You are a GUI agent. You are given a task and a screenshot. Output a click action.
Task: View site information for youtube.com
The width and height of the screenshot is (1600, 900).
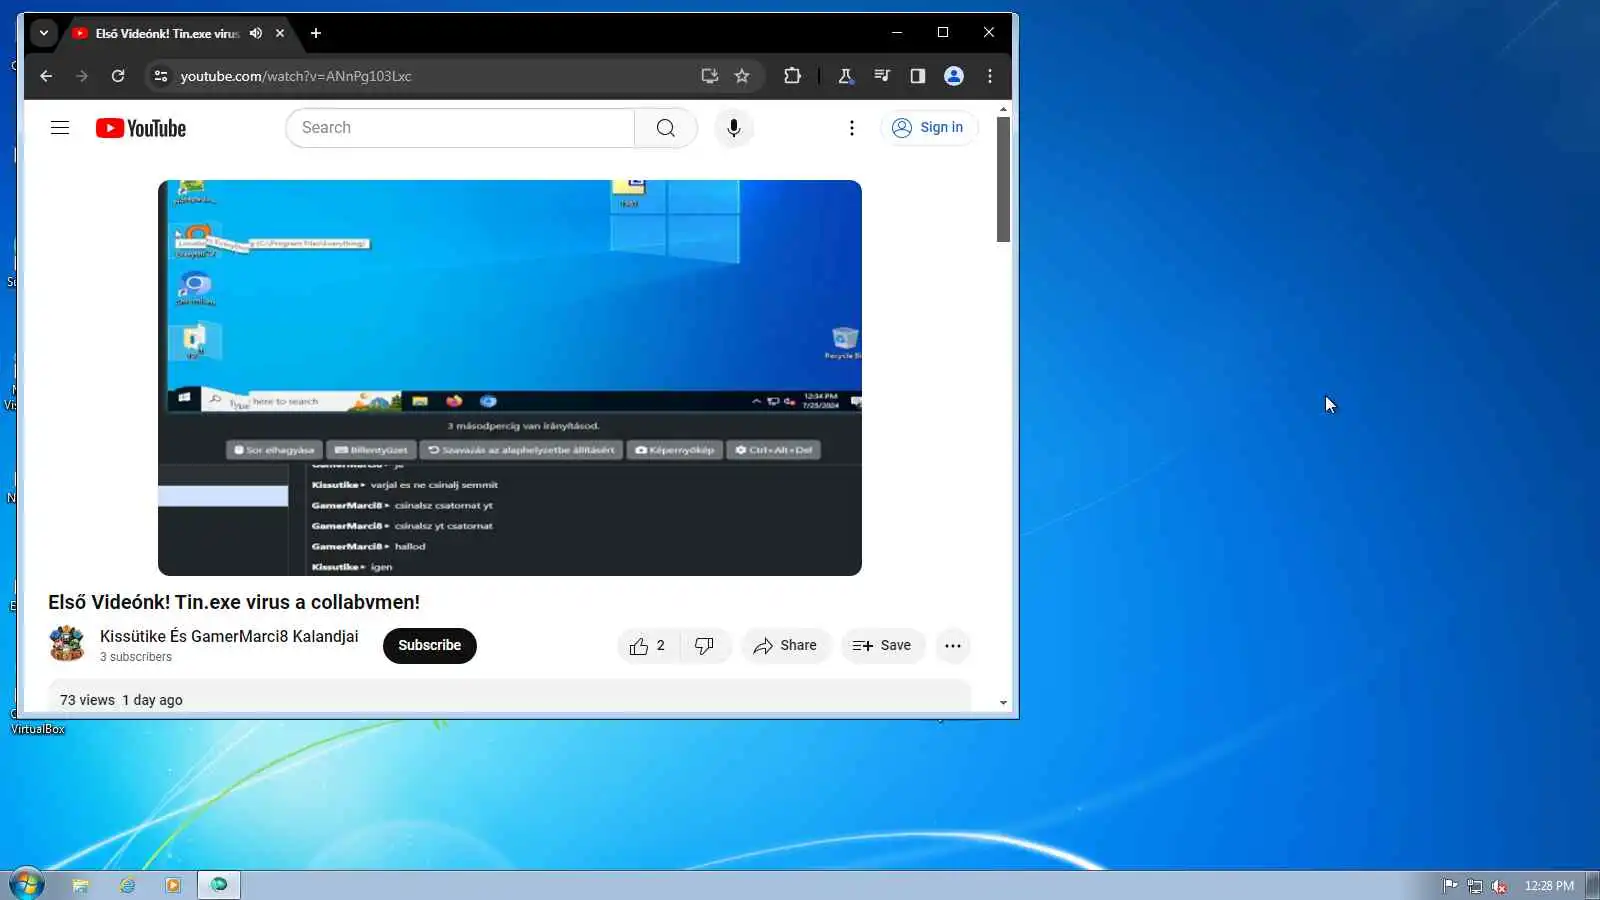click(x=160, y=76)
